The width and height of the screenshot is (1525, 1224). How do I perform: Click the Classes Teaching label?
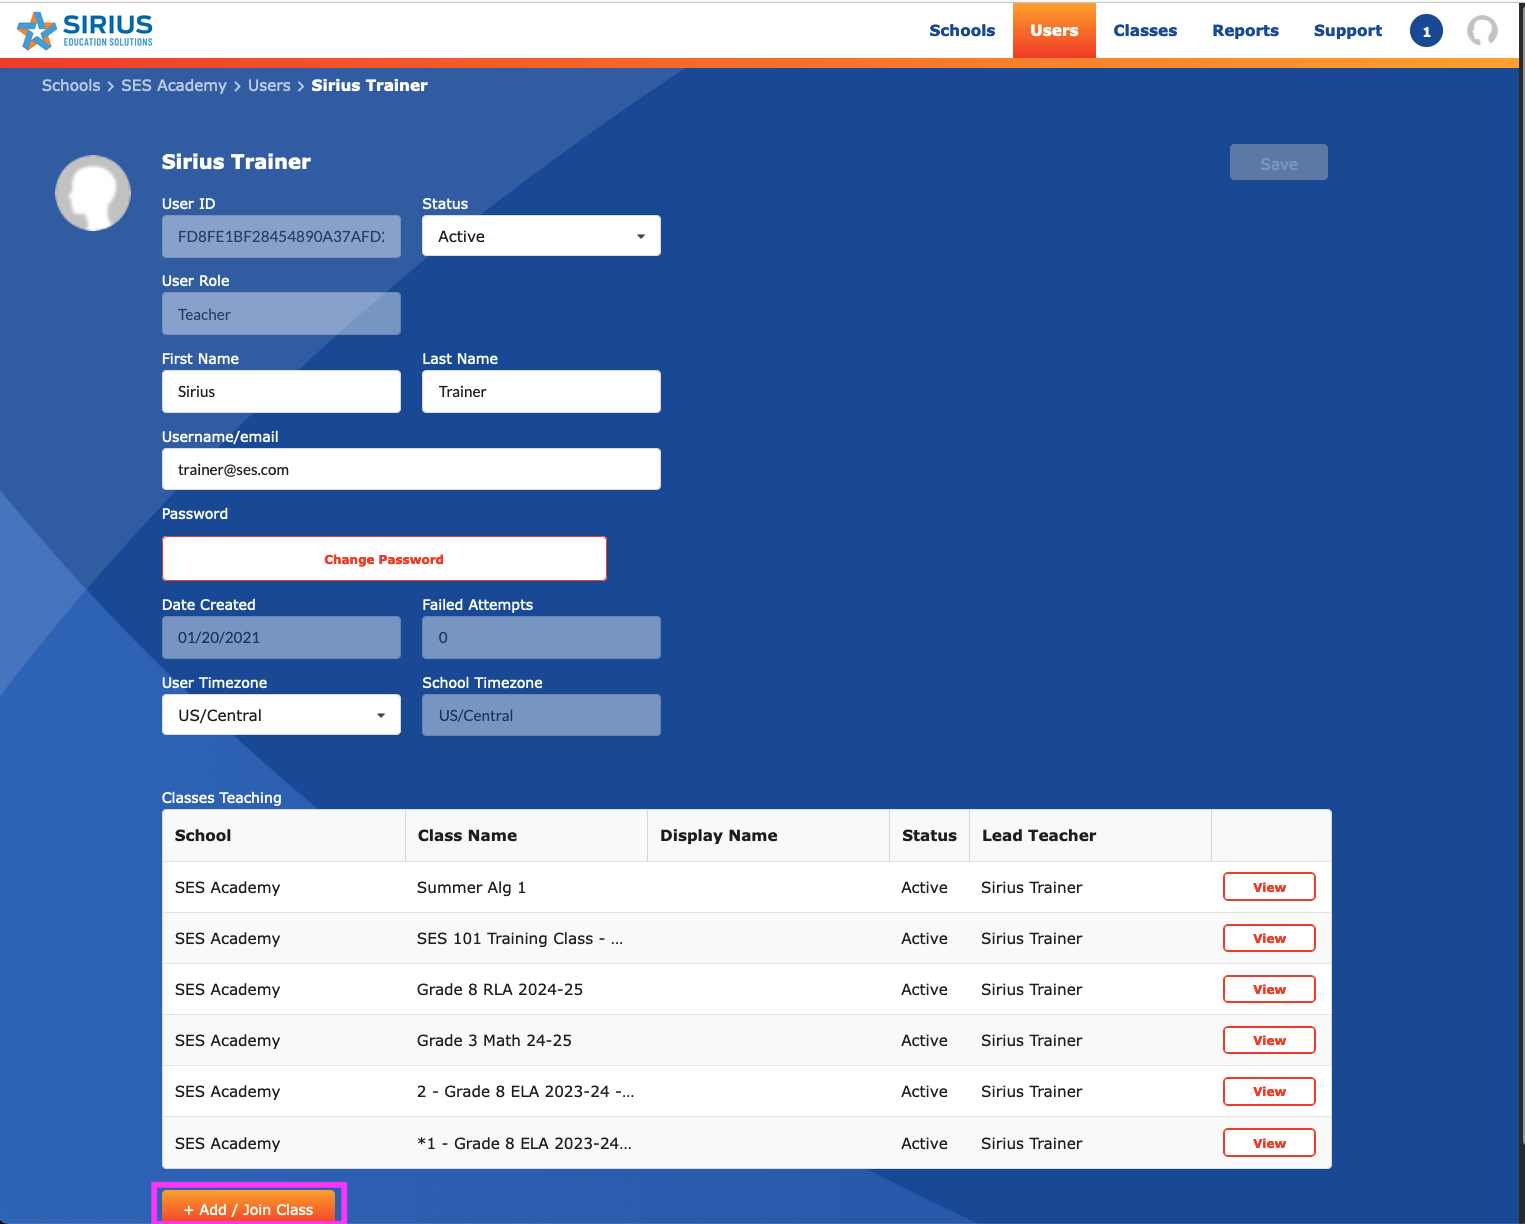(x=222, y=797)
